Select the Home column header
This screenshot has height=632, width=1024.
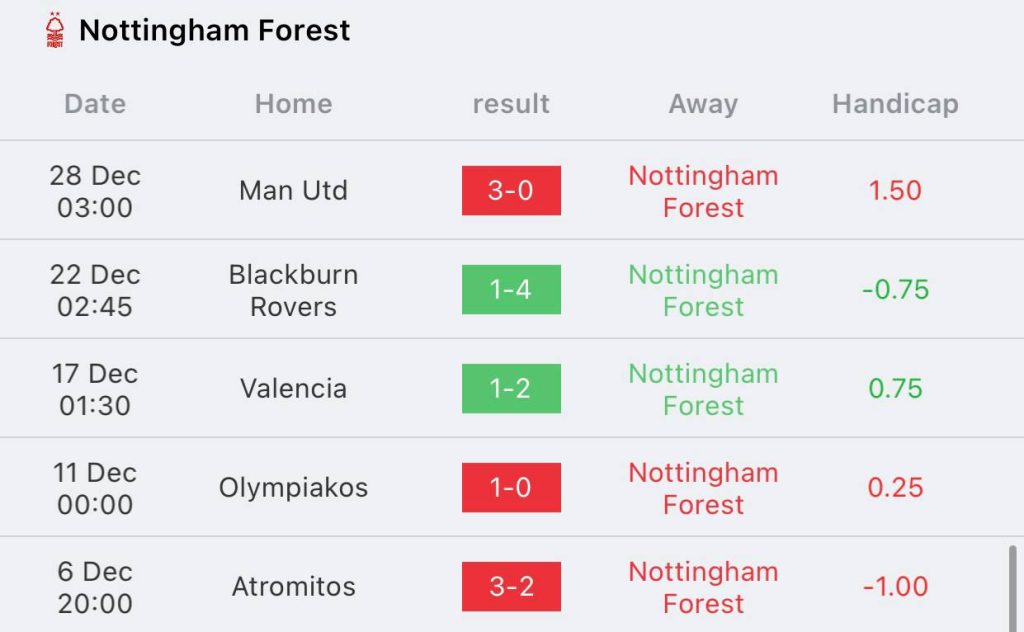pyautogui.click(x=293, y=104)
